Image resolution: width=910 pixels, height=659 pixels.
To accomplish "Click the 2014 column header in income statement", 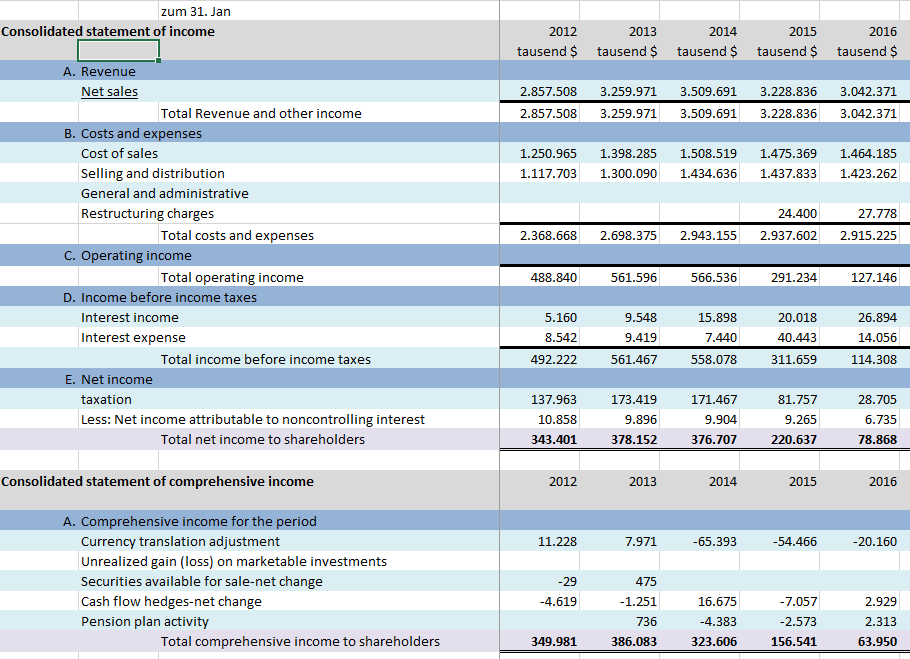I will coord(723,31).
